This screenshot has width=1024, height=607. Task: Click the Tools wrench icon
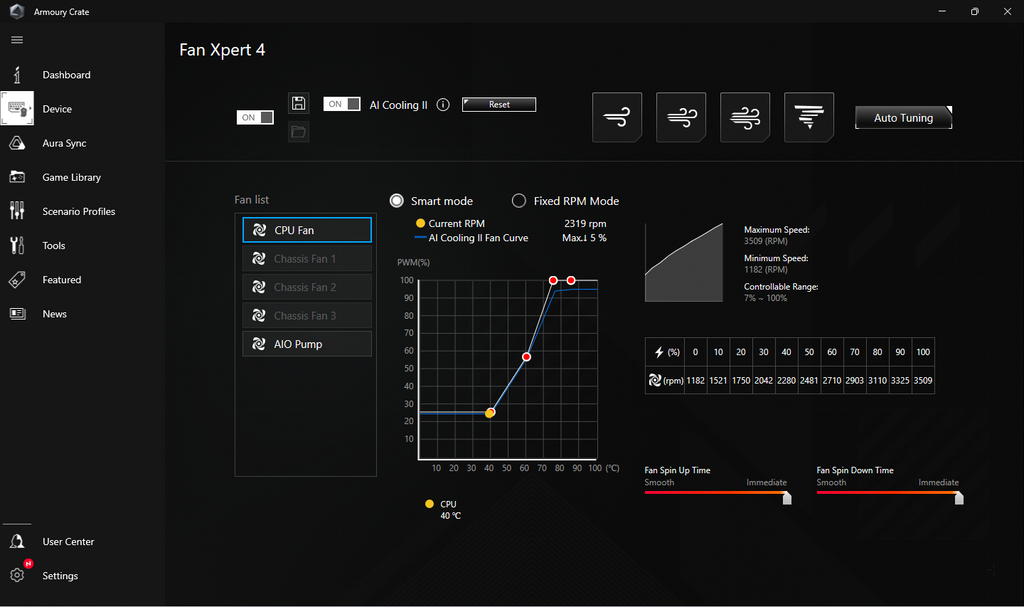[17, 245]
